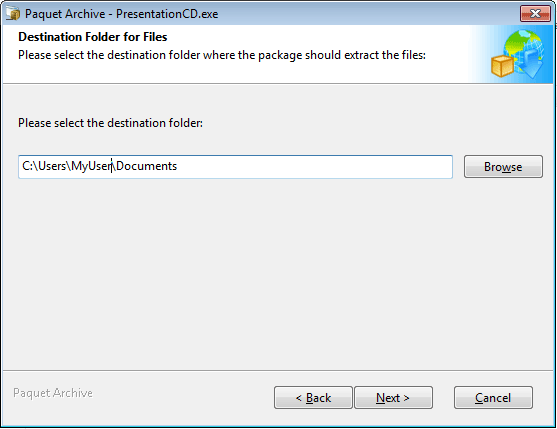Click the 'Destination Folder for Files' heading
Image resolution: width=557 pixels, height=429 pixels.
pyautogui.click(x=93, y=37)
